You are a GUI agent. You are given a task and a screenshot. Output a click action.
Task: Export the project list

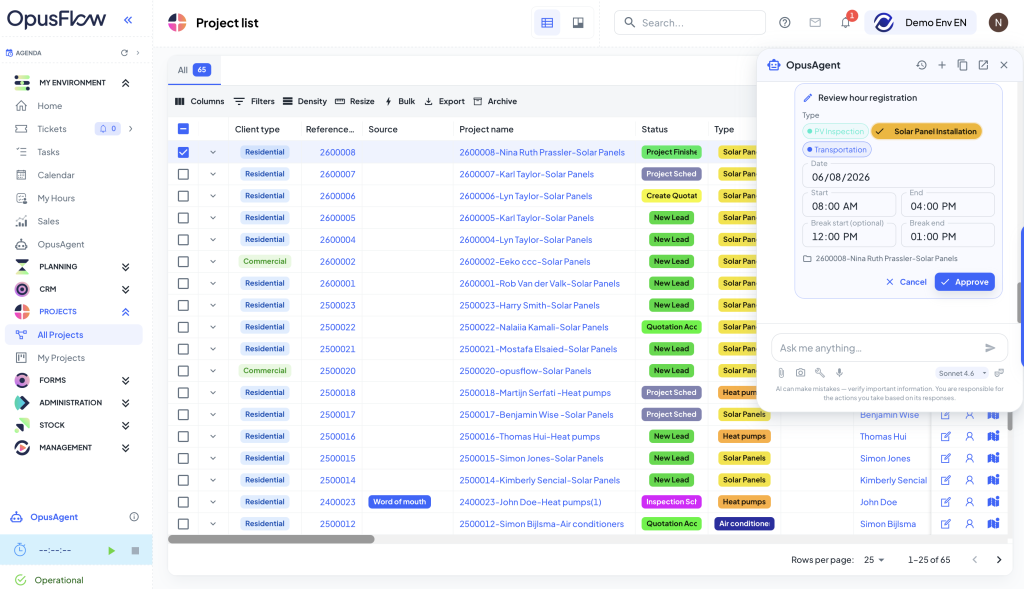click(445, 101)
